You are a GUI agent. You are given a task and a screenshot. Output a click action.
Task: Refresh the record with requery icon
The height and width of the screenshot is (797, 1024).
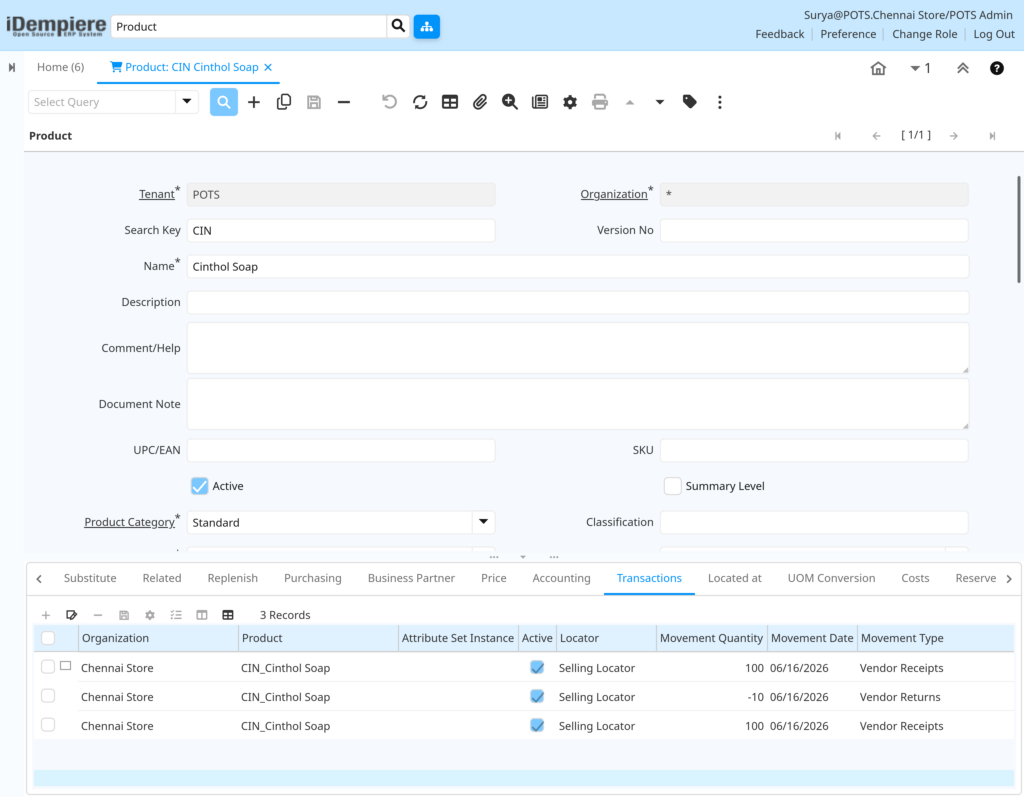click(420, 102)
